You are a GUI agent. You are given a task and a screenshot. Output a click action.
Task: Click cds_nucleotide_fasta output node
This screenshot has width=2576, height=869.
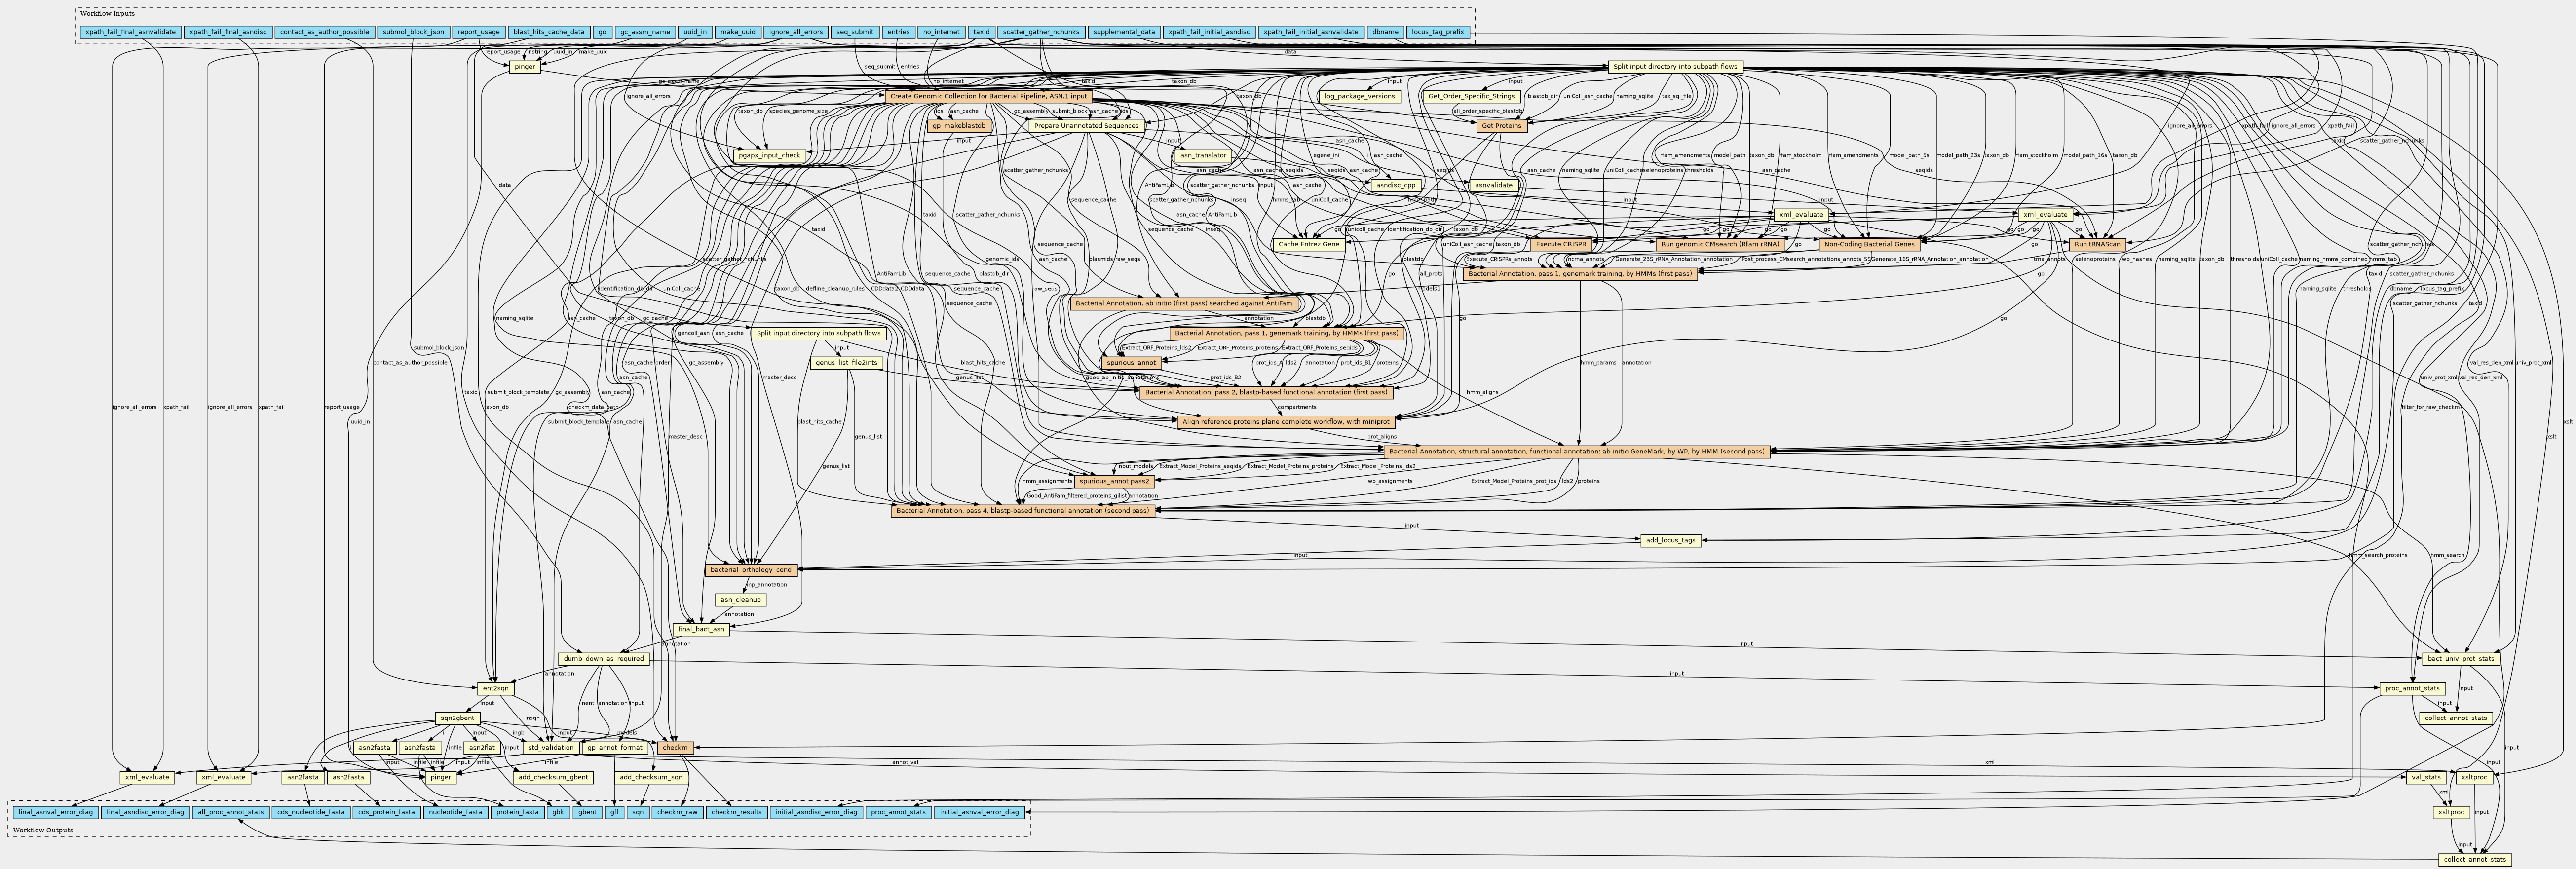pos(311,812)
